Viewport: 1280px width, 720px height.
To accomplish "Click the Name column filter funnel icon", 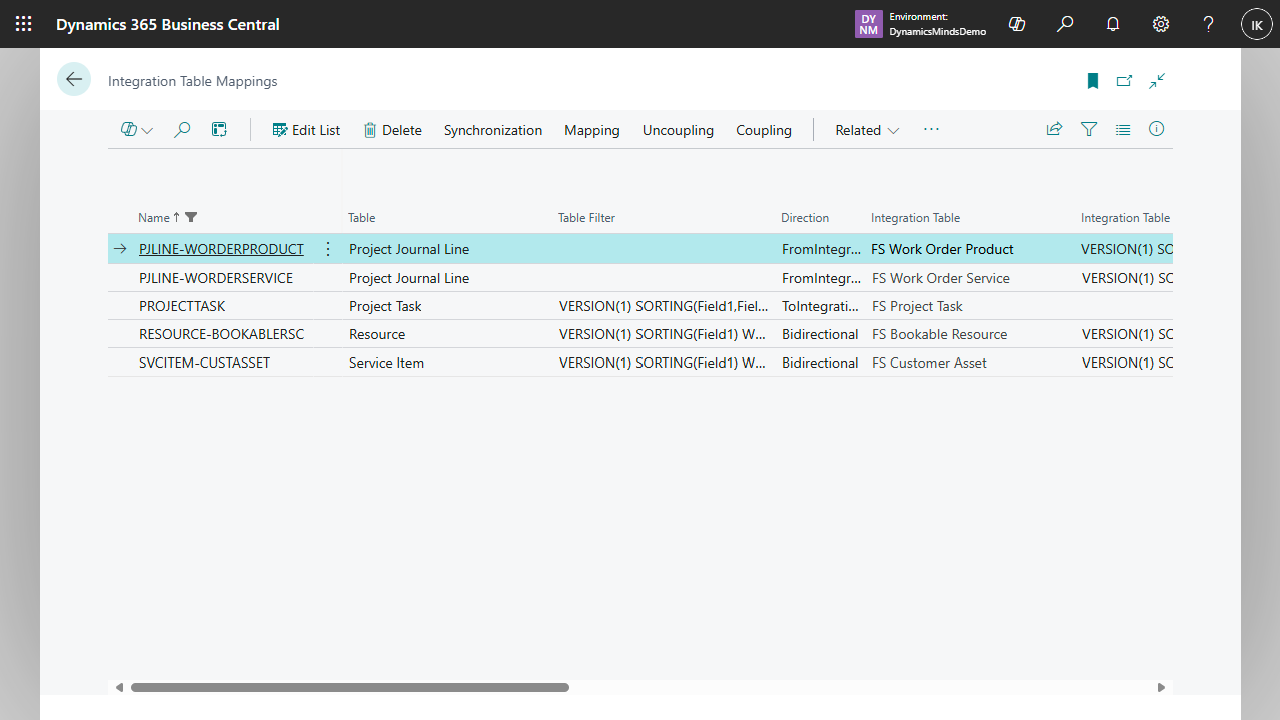I will point(192,217).
